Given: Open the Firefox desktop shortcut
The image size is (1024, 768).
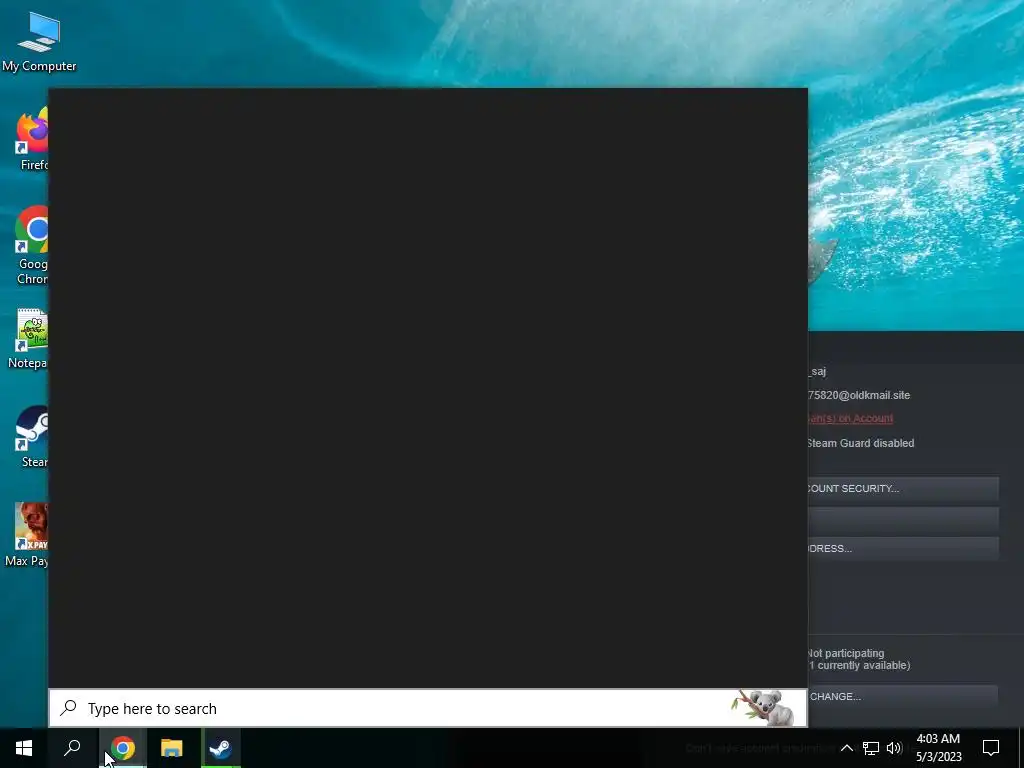Looking at the screenshot, I should 33,139.
